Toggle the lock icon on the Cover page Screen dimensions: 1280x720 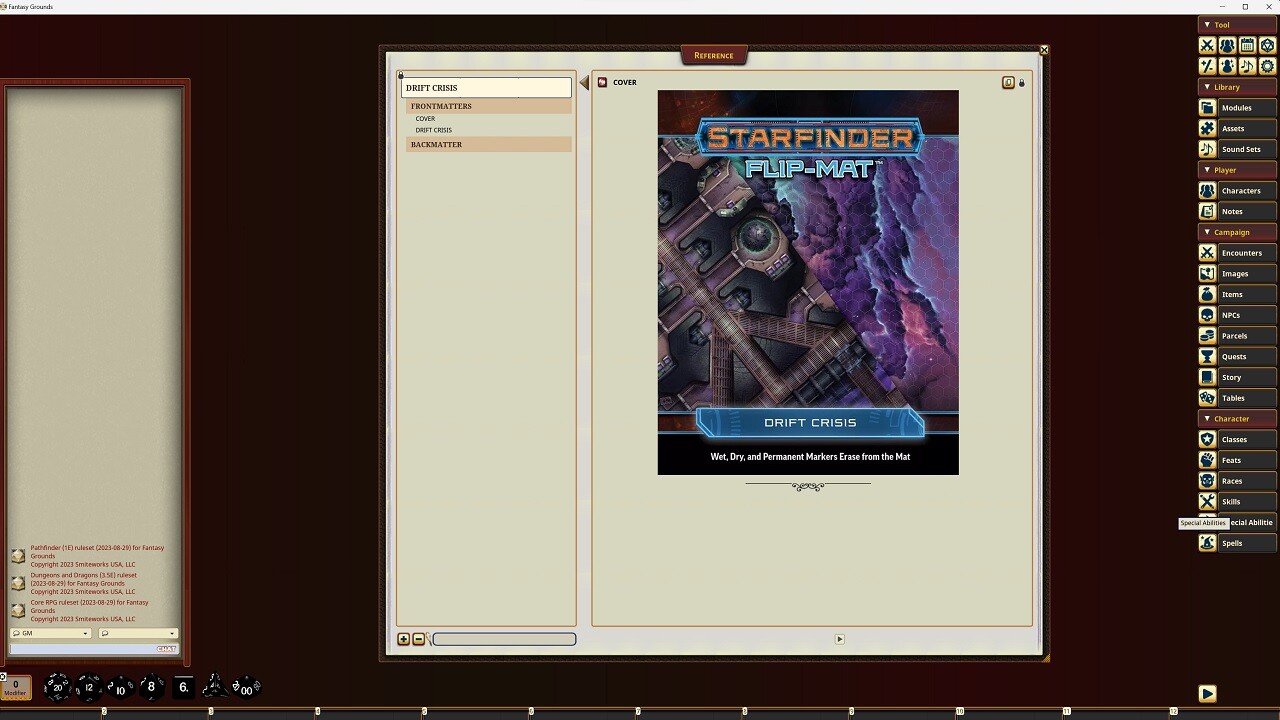tap(1021, 82)
